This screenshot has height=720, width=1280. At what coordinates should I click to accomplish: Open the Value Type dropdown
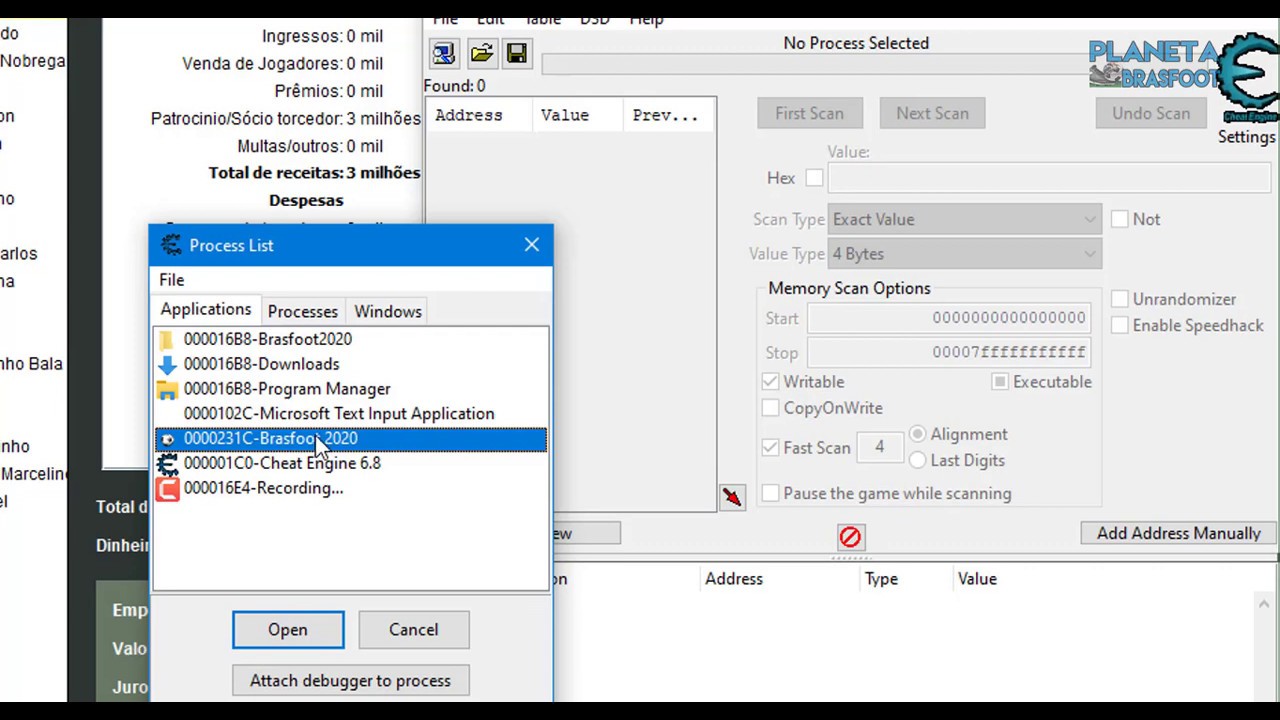[964, 254]
